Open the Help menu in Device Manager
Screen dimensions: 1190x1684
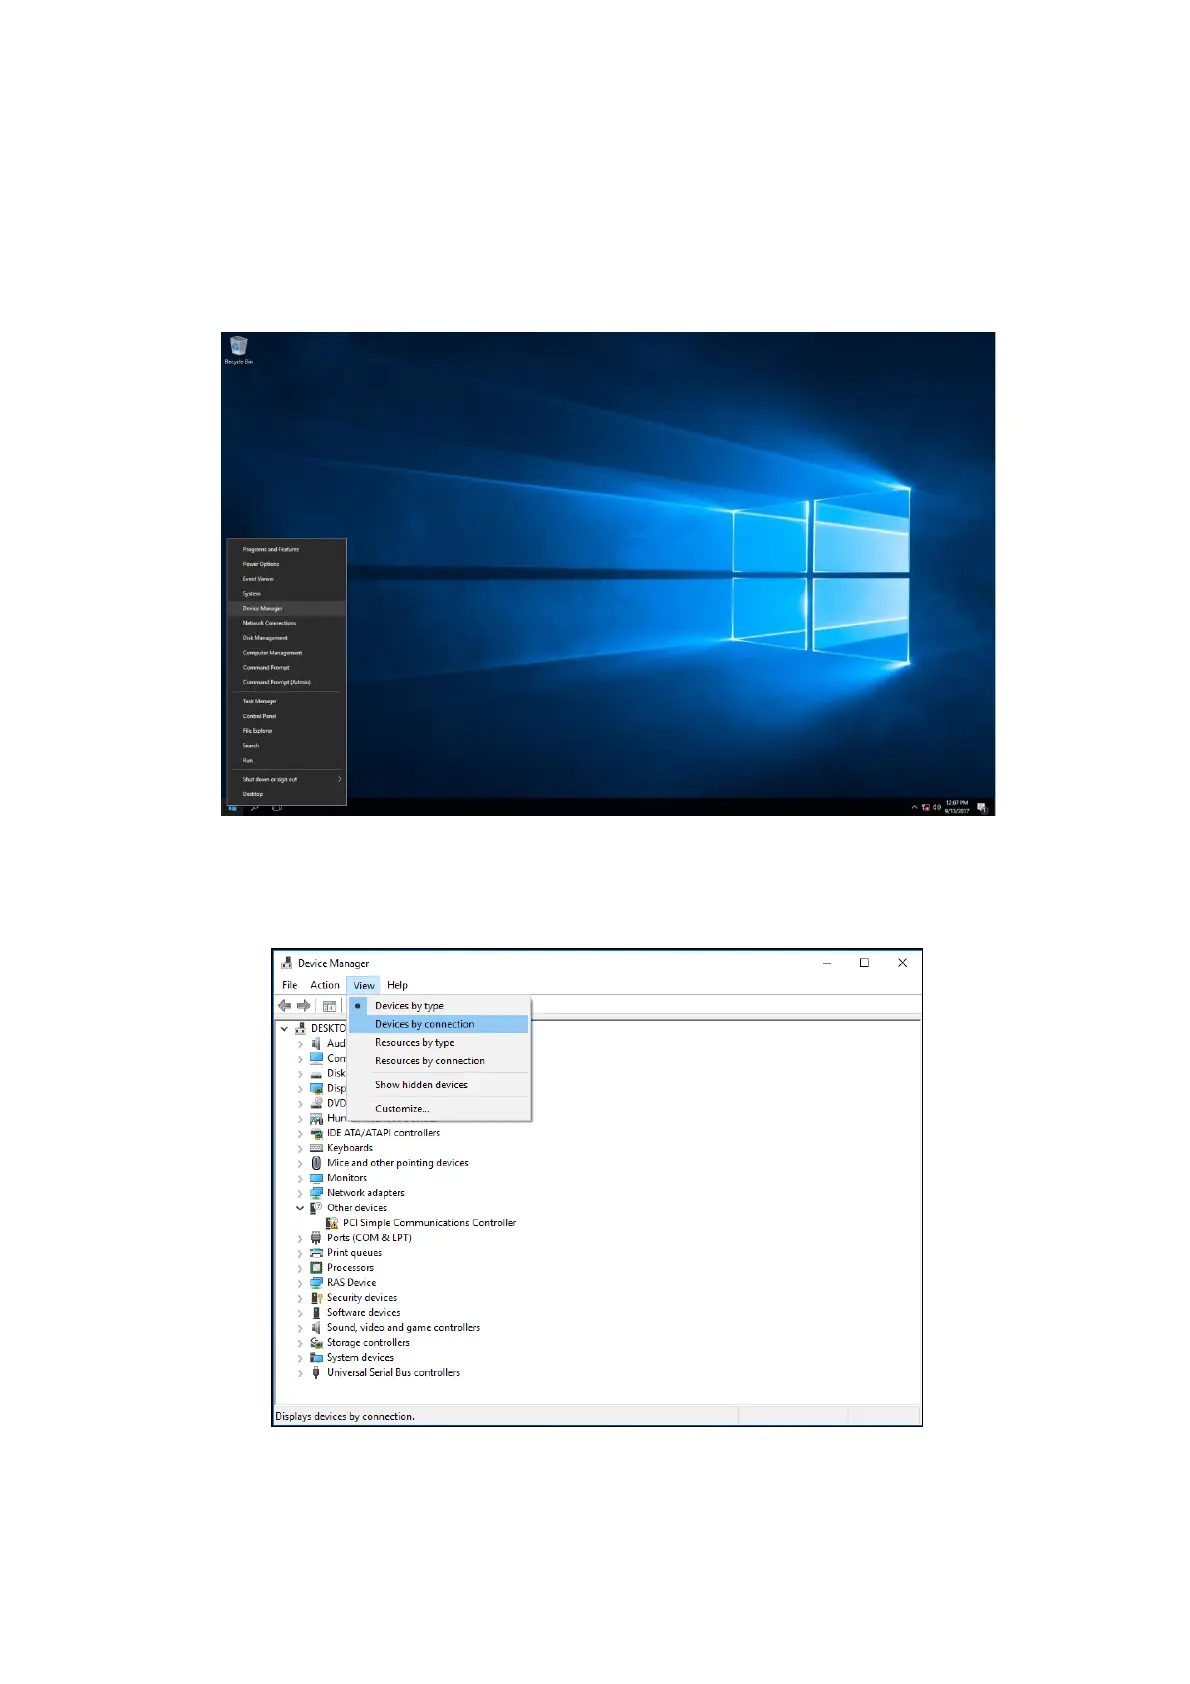(x=397, y=985)
